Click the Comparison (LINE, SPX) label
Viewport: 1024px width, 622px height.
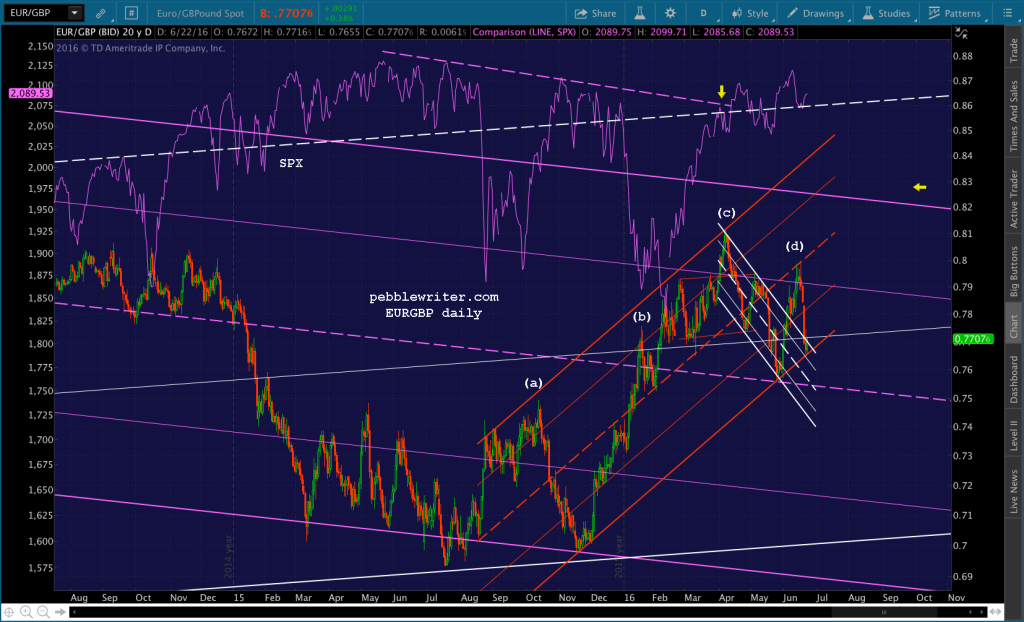[524, 31]
